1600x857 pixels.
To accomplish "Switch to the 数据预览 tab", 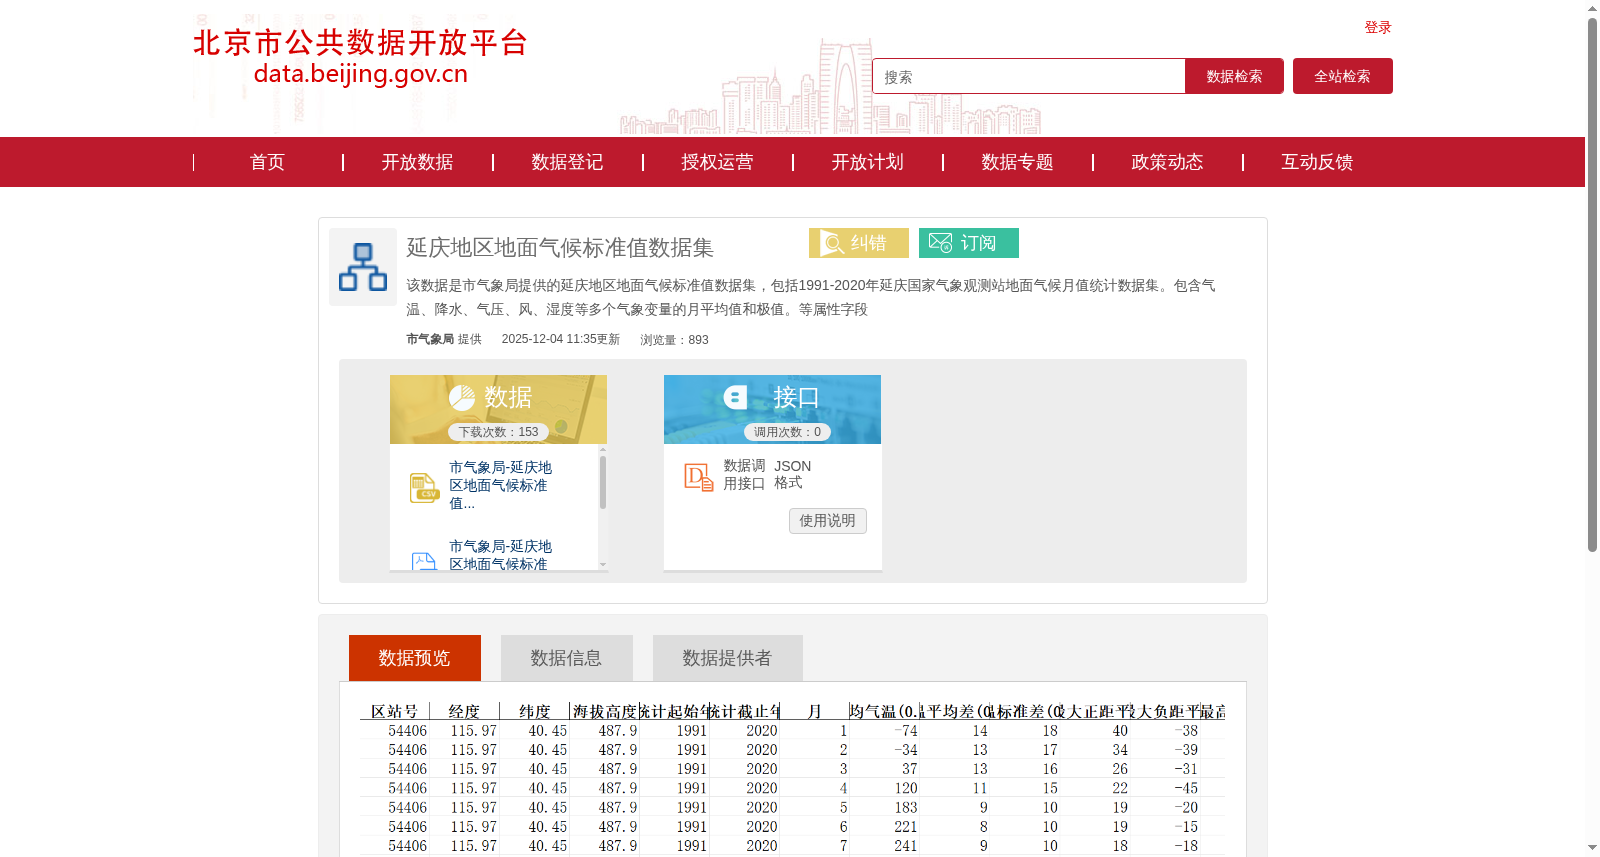I will (x=415, y=658).
